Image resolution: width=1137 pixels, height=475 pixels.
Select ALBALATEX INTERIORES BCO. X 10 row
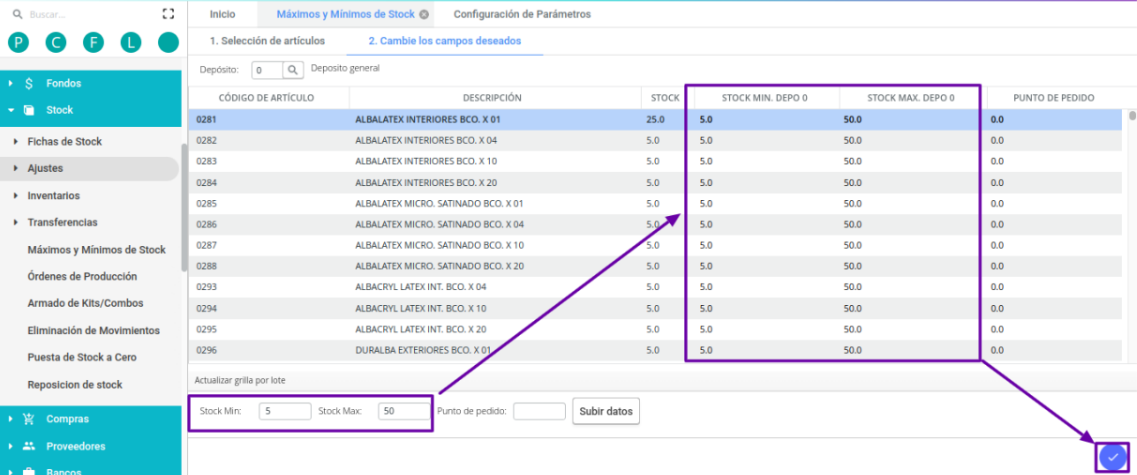click(x=656, y=161)
